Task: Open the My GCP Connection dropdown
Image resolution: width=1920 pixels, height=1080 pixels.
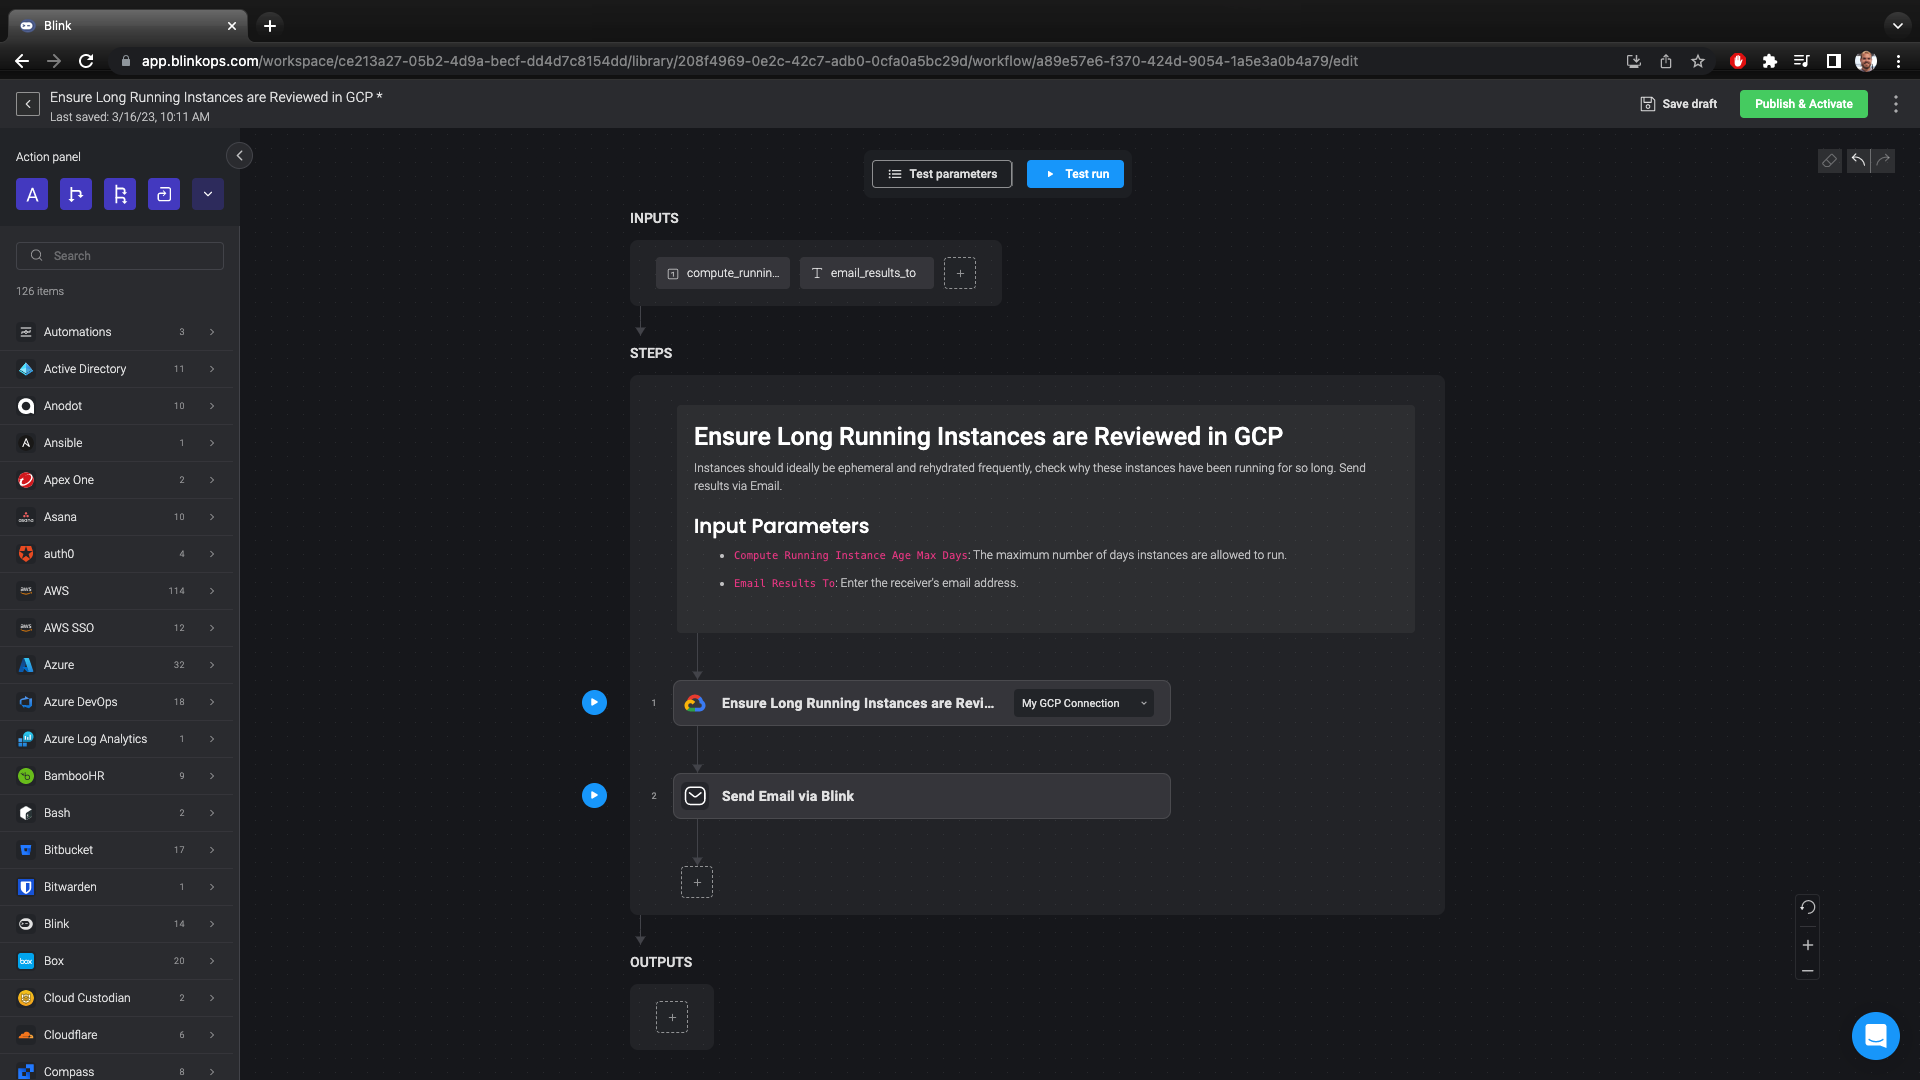Action: point(1083,703)
